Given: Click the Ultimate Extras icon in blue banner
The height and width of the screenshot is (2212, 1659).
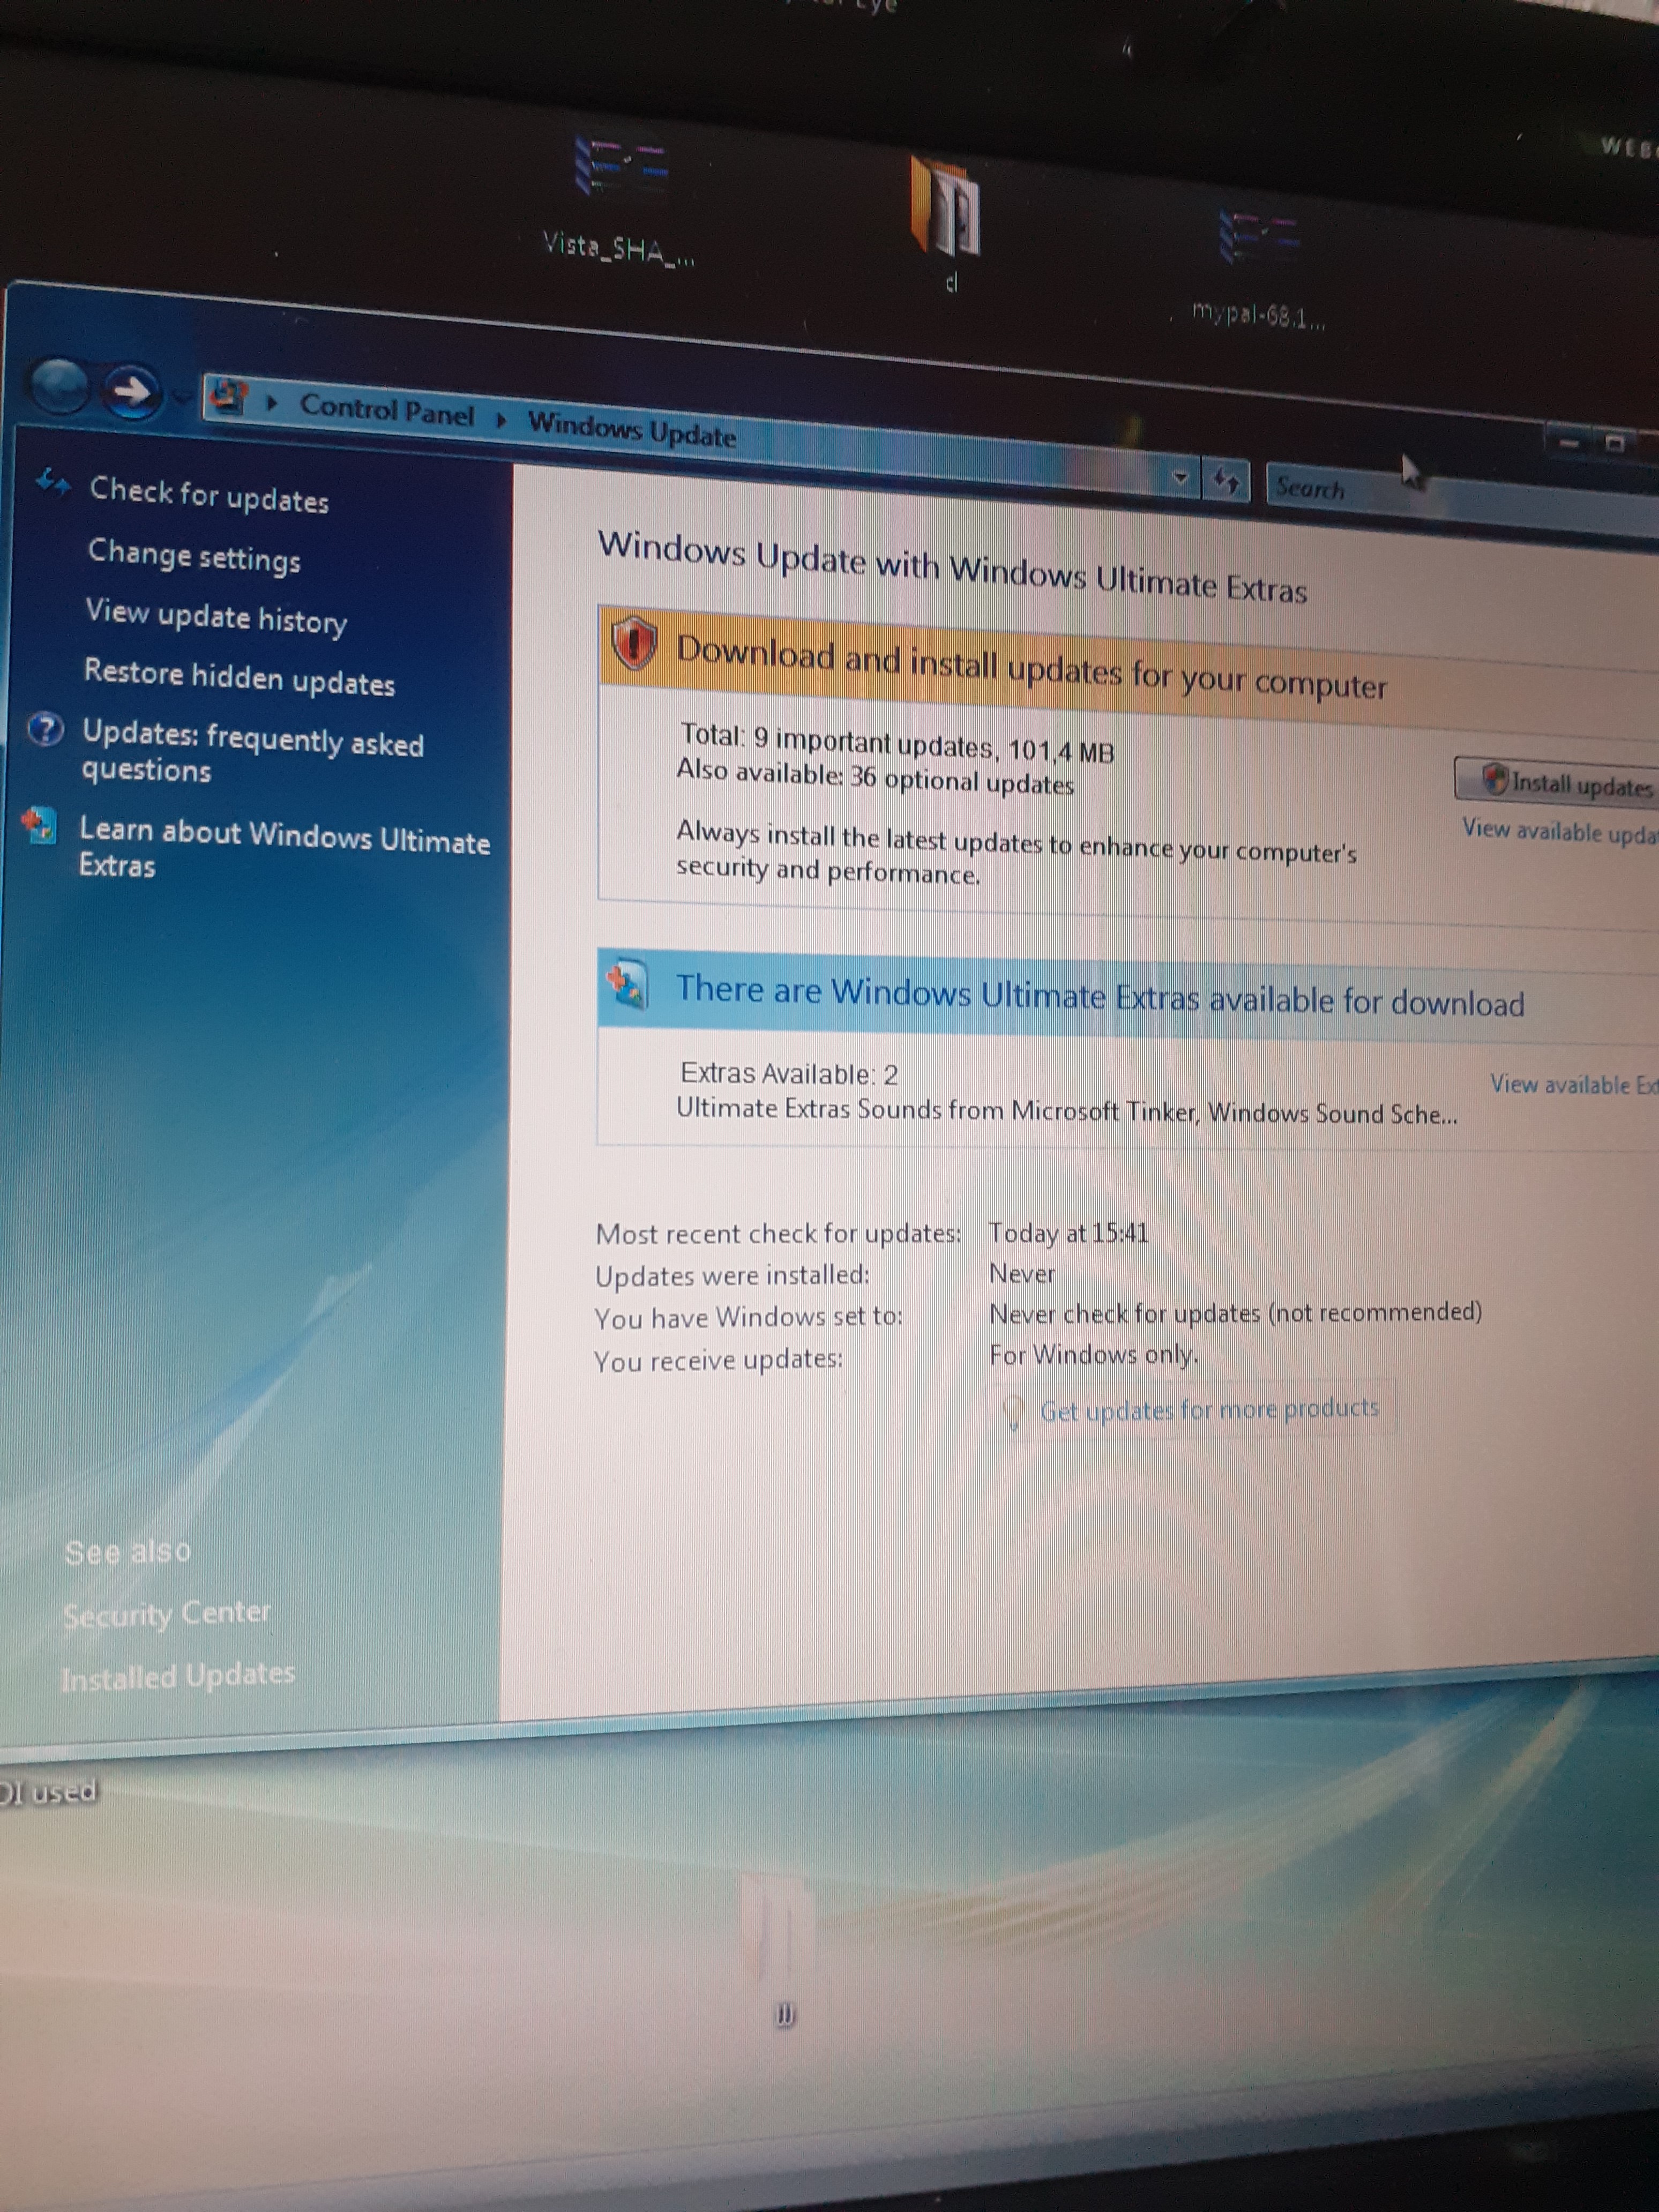Looking at the screenshot, I should [627, 983].
